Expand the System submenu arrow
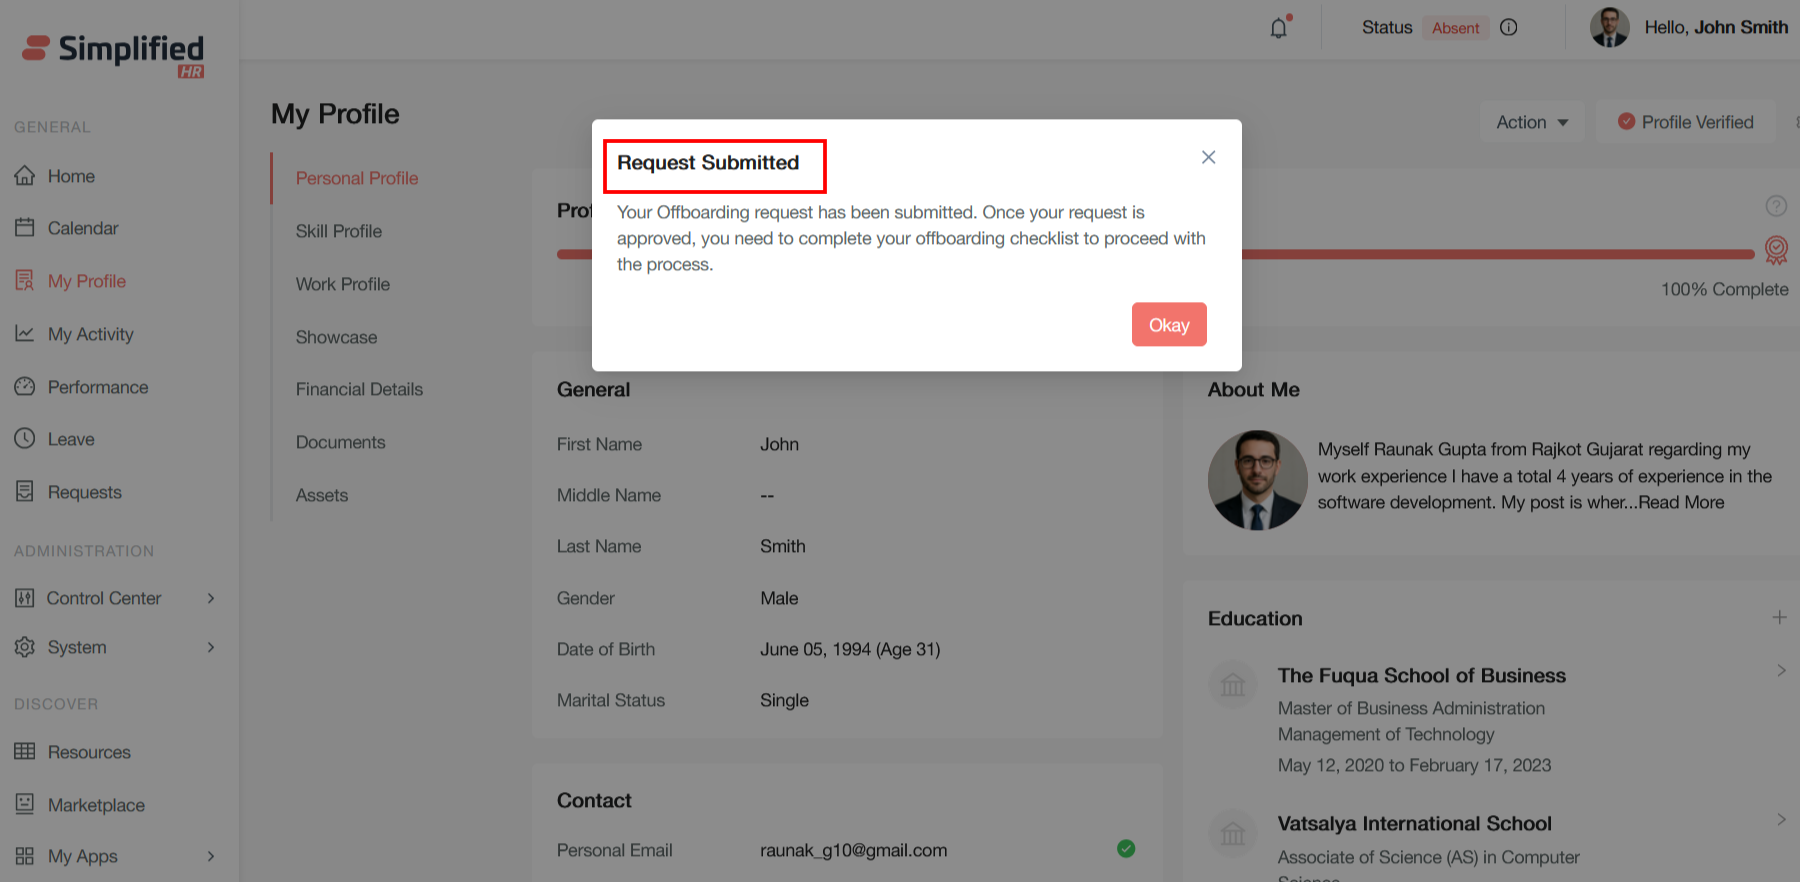The image size is (1800, 882). coord(211,647)
